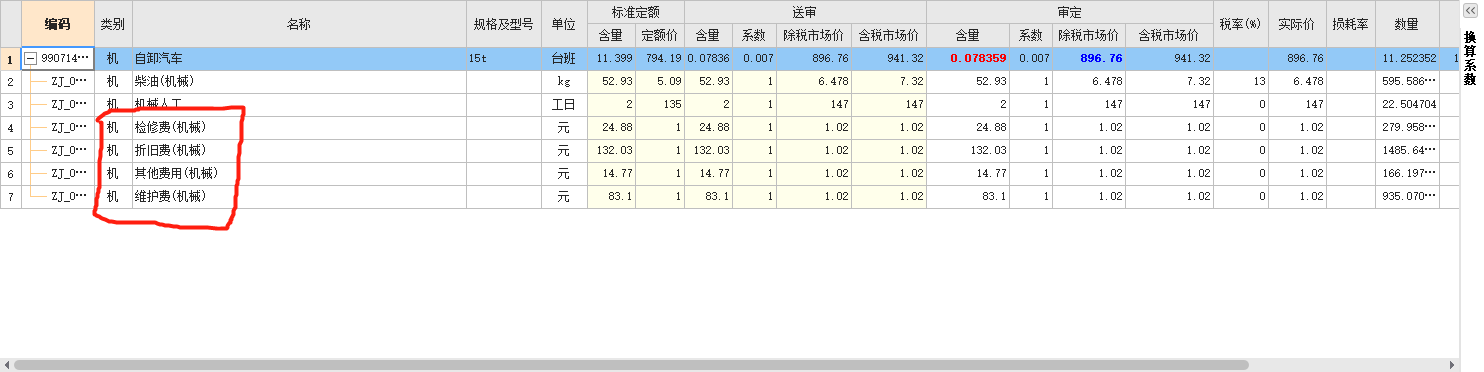Click the 损耗率 column header
Screen dimensions: 1484x372
pyautogui.click(x=1351, y=24)
